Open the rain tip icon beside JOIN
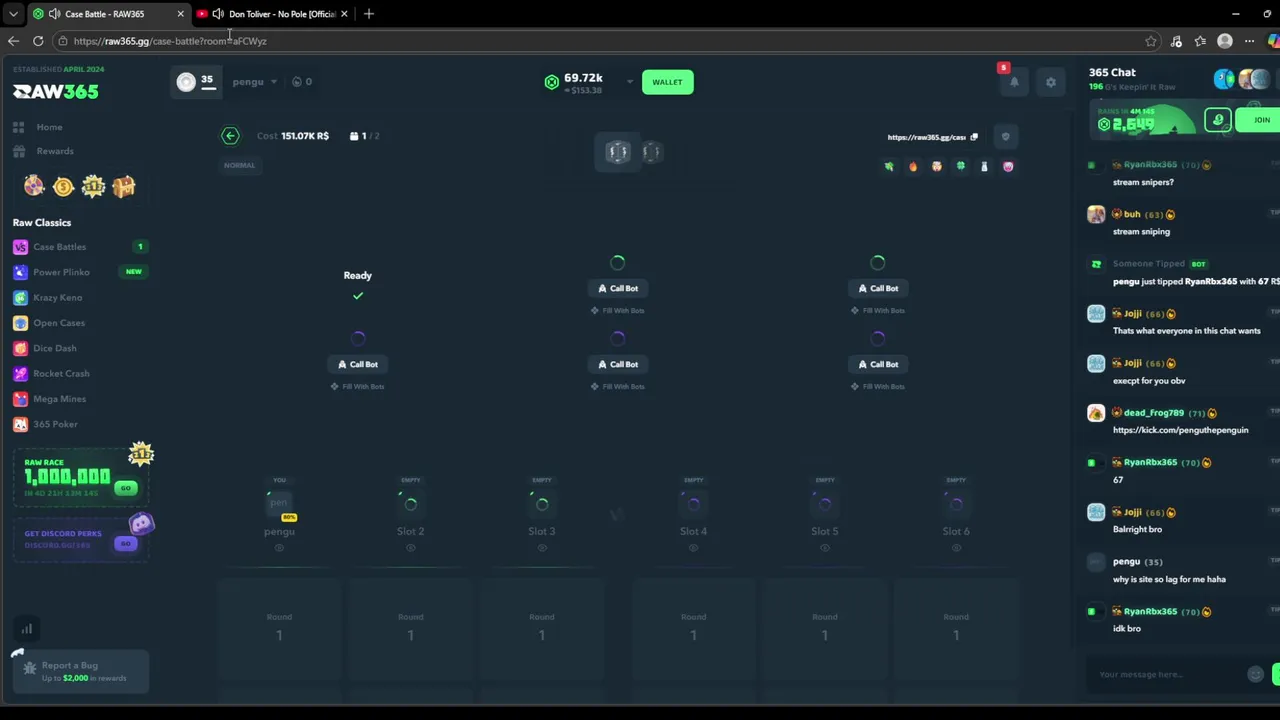This screenshot has height=720, width=1280. tap(1218, 120)
